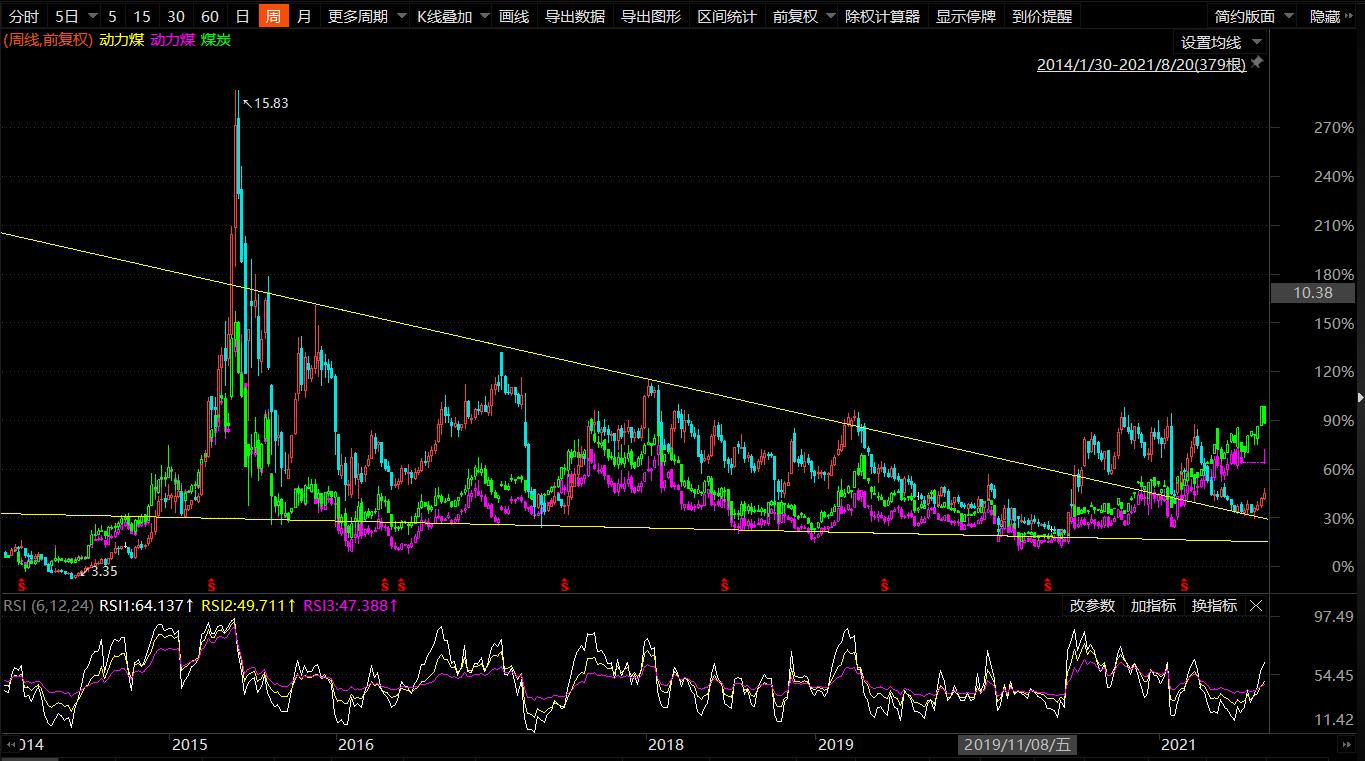The width and height of the screenshot is (1365, 761).
Task: Open the 设置均线 moving average settings
Action: 1211,42
